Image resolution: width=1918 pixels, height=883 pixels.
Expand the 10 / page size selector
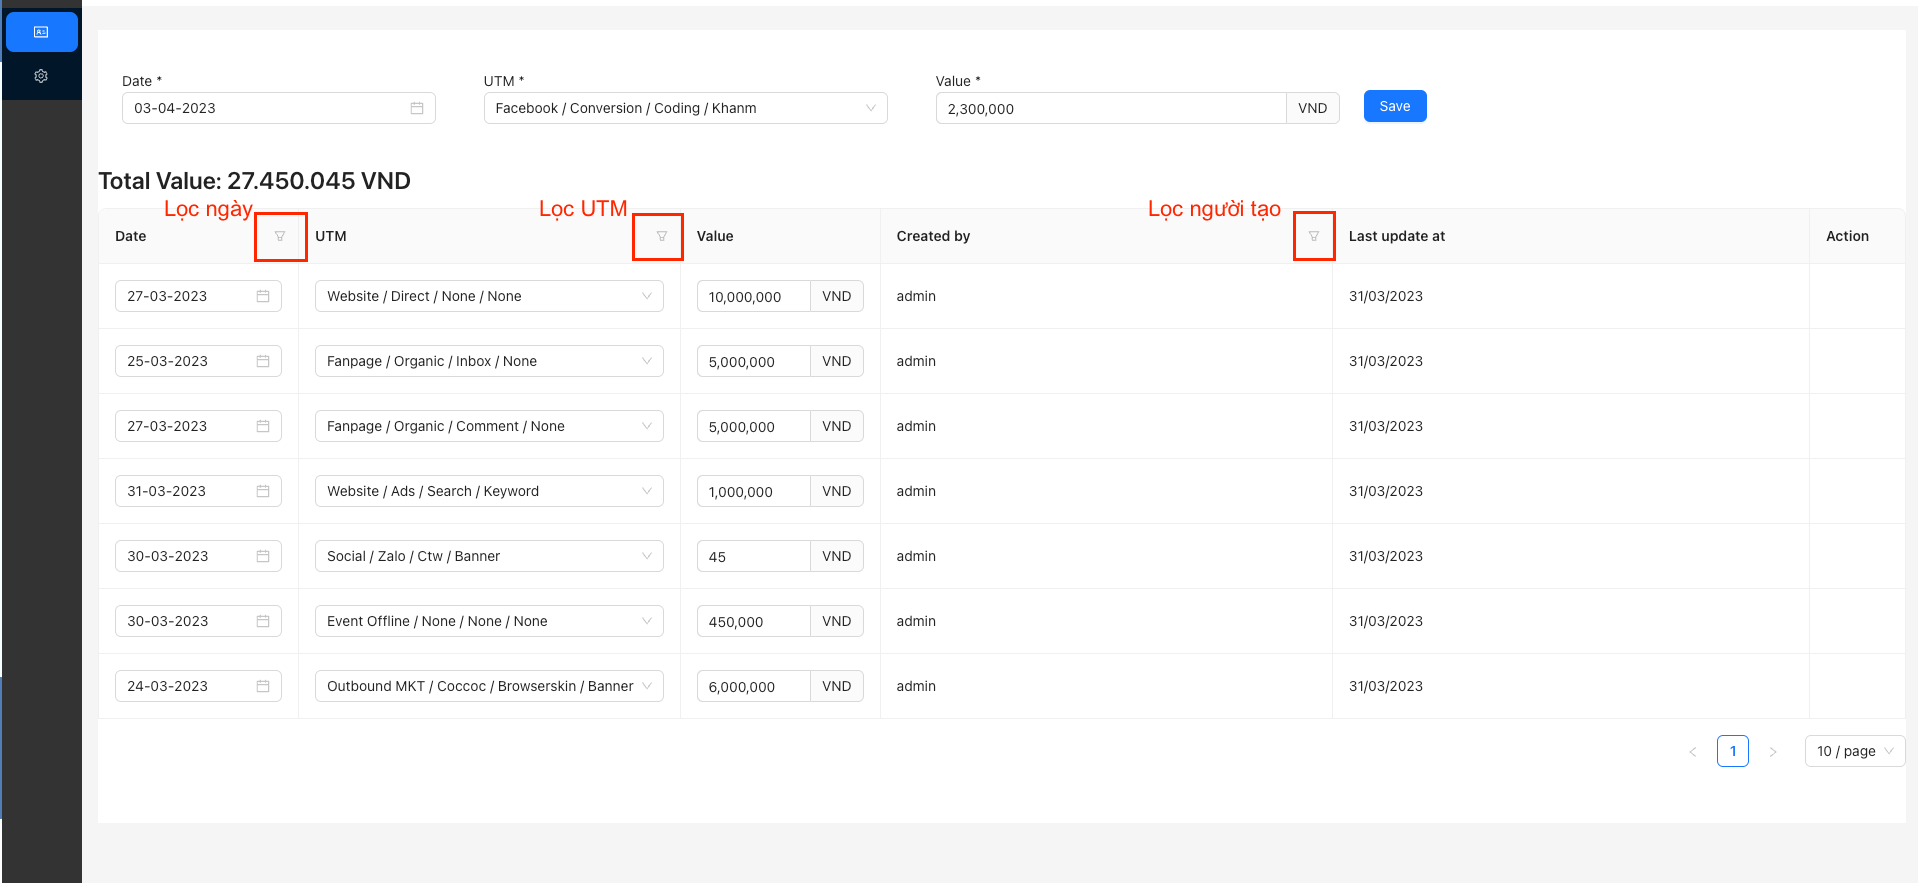pyautogui.click(x=1854, y=751)
